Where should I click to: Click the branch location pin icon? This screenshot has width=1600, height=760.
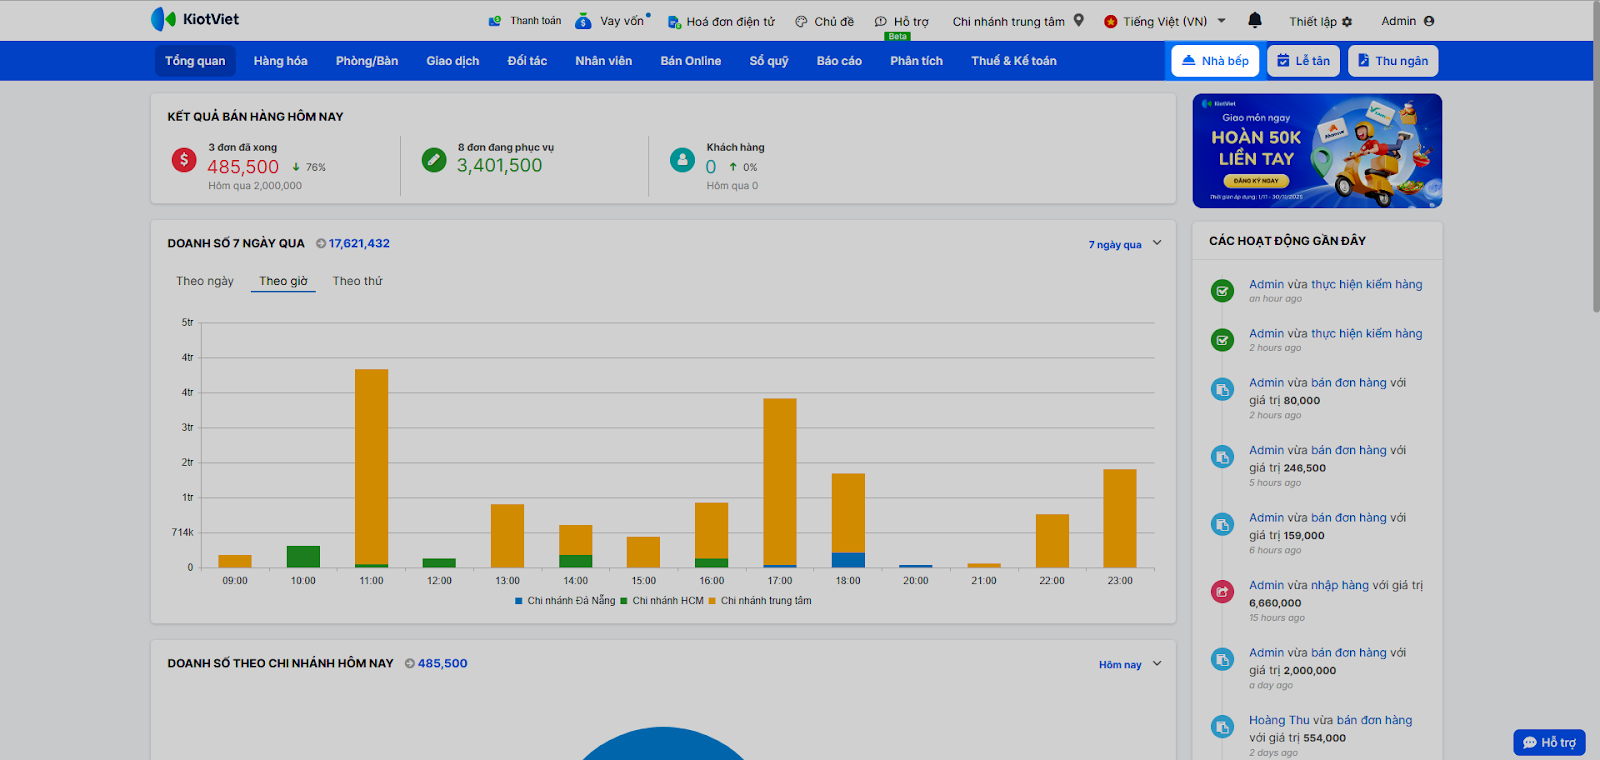tap(1079, 20)
